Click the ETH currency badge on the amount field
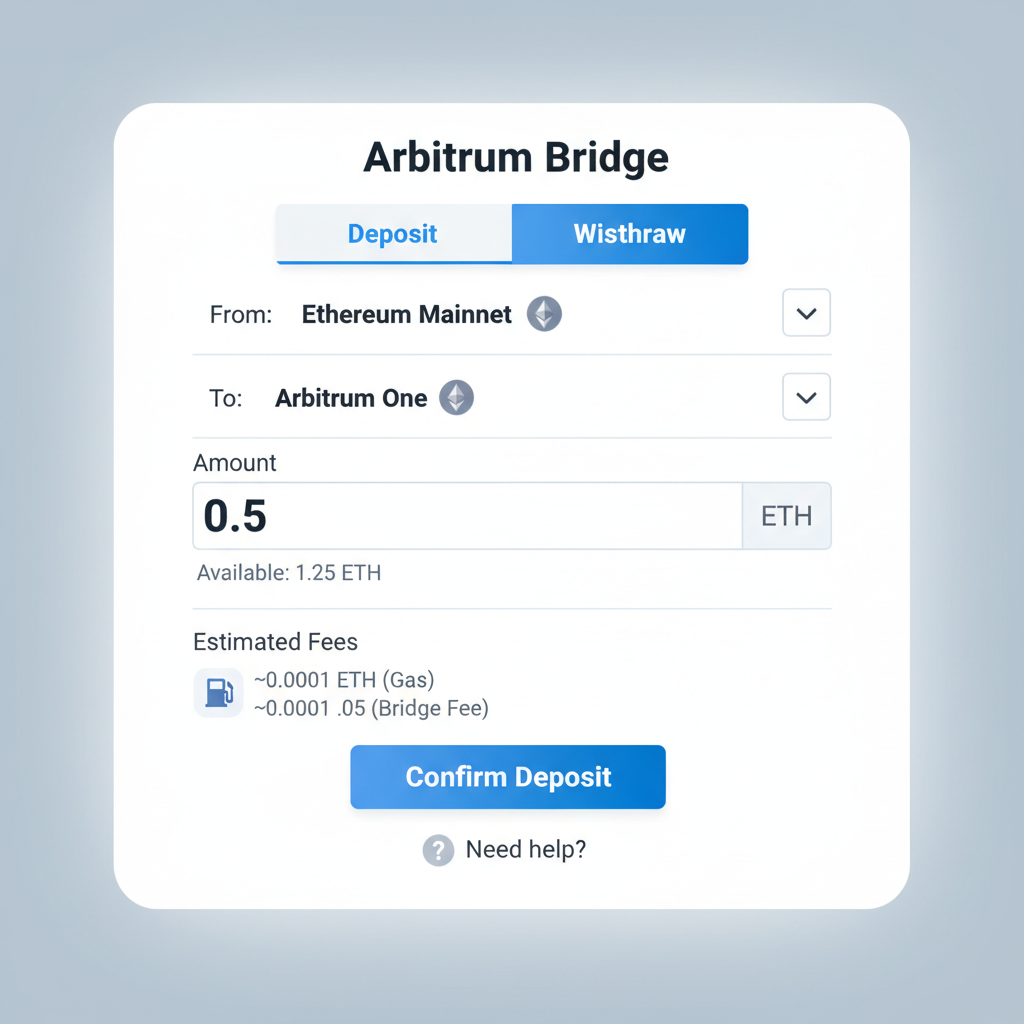 click(x=786, y=515)
